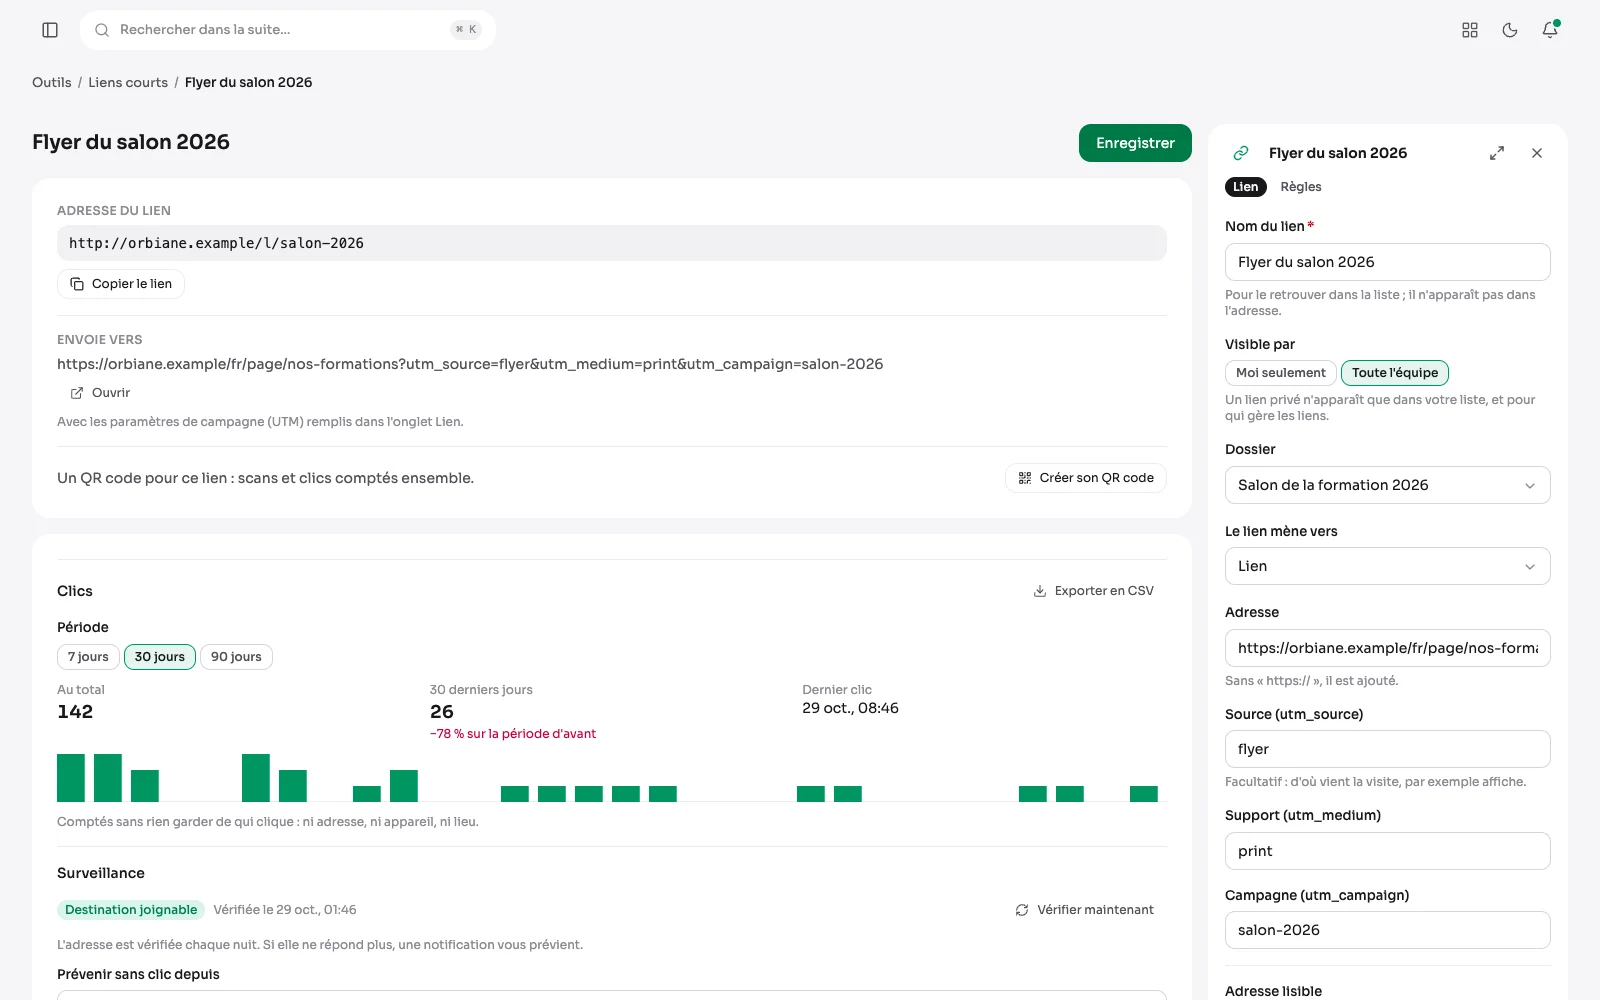Save changes with Enregistrer
Viewport: 1600px width, 1000px height.
click(x=1135, y=143)
